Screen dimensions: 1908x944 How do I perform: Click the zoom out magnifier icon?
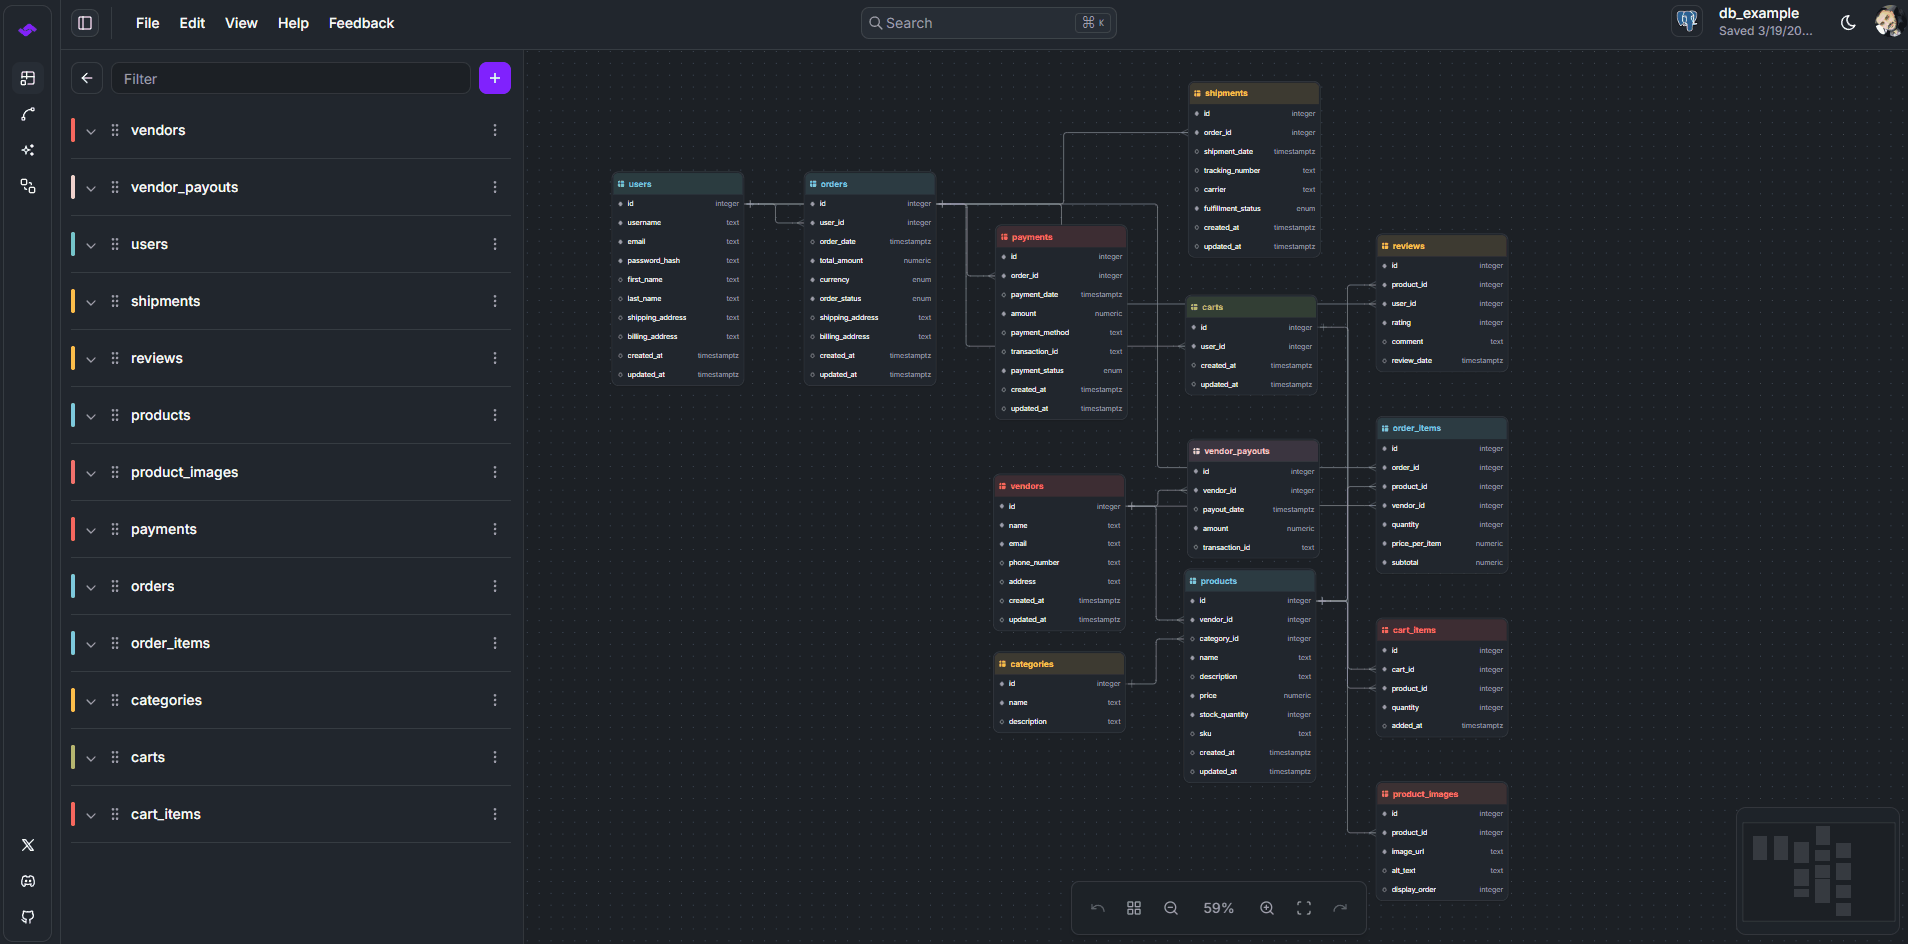[1171, 908]
